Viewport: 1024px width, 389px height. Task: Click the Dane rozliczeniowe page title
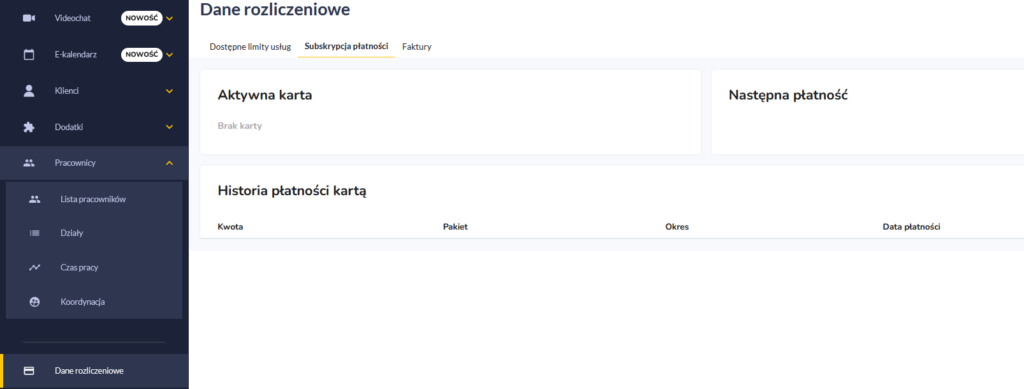[x=275, y=10]
